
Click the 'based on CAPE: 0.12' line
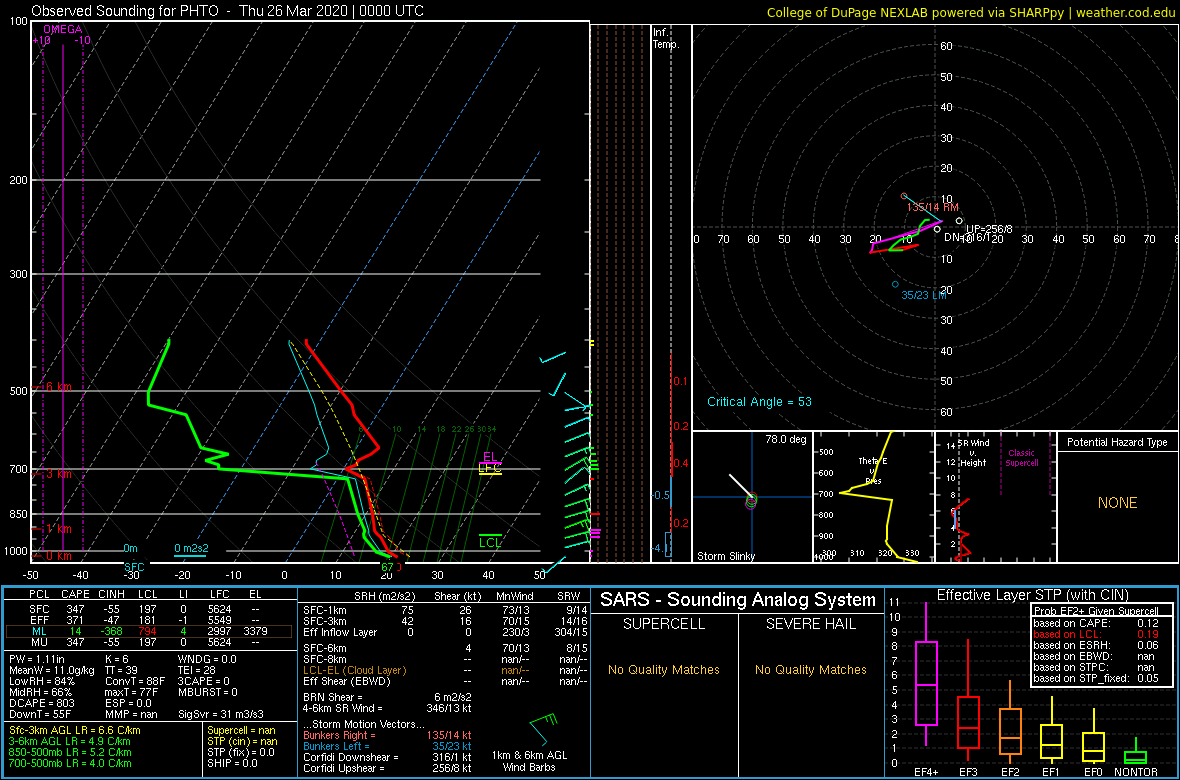[x=1096, y=623]
